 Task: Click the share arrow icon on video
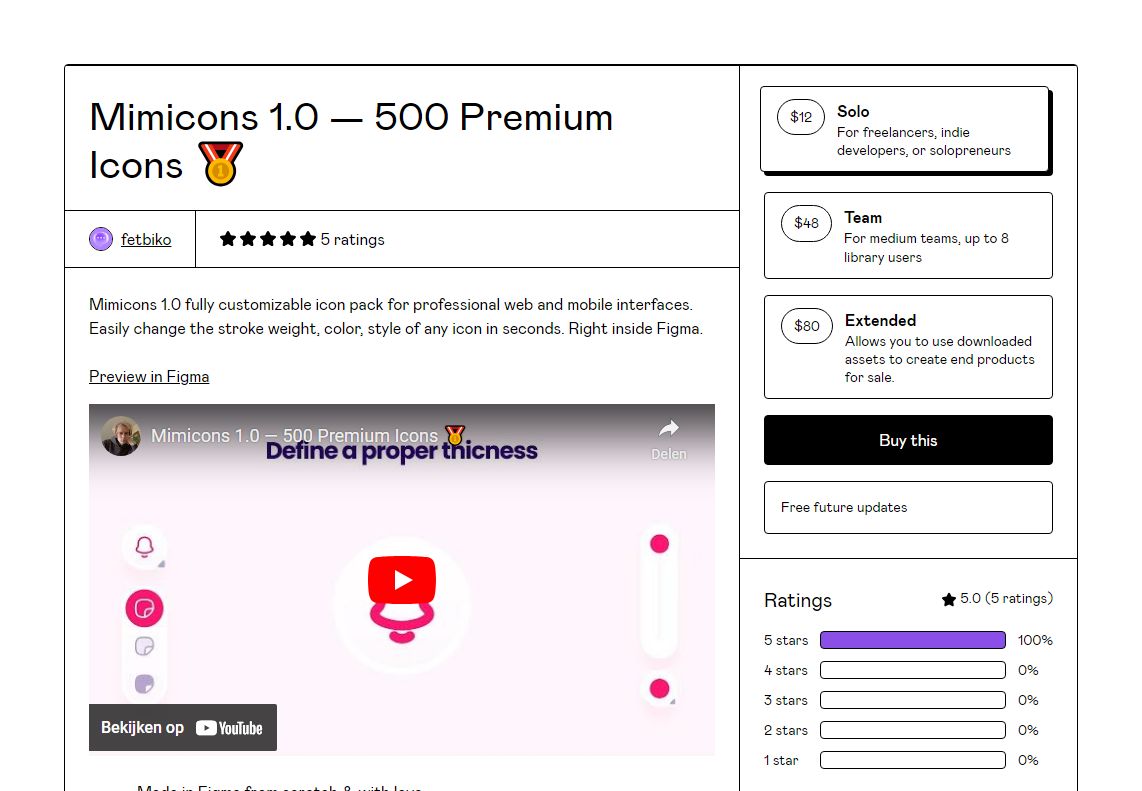[669, 428]
